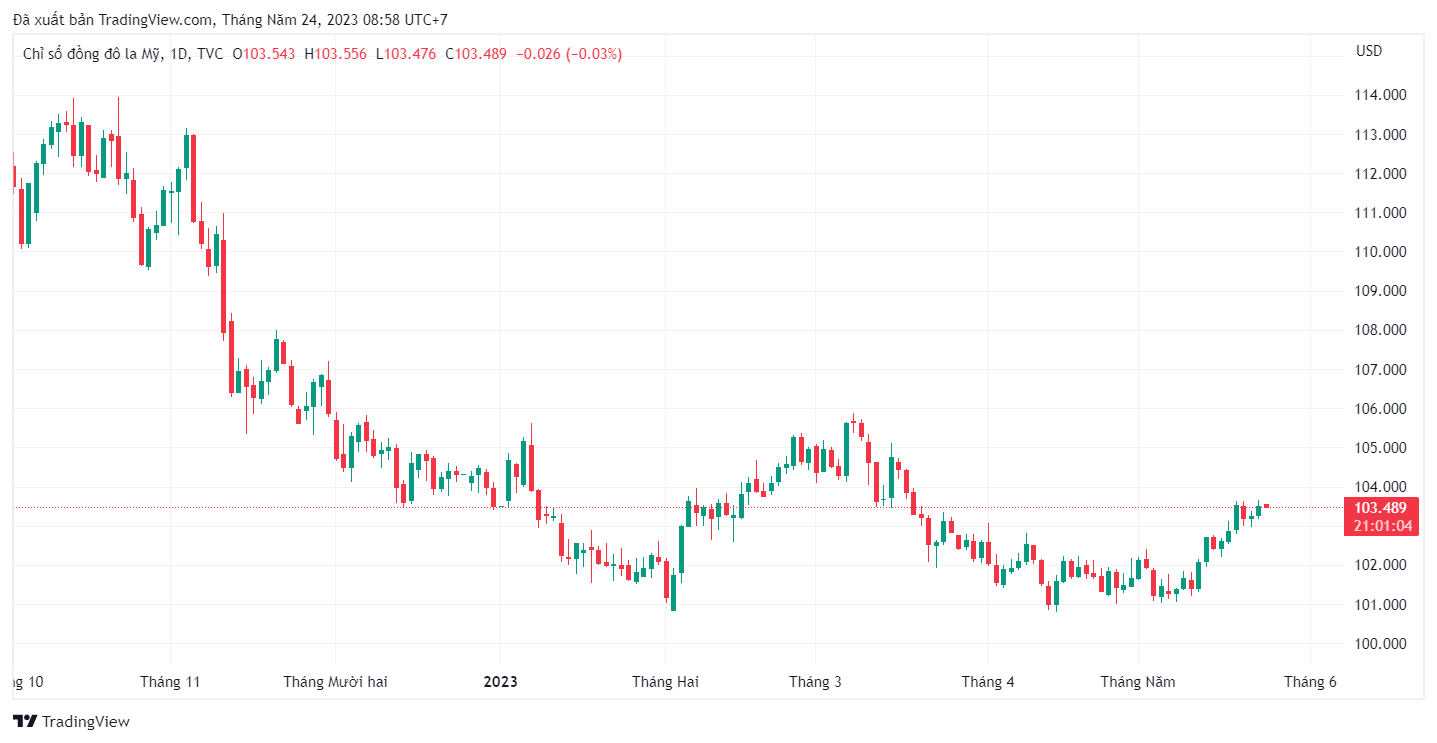Click the close value C103.489 in legend

pos(477,54)
